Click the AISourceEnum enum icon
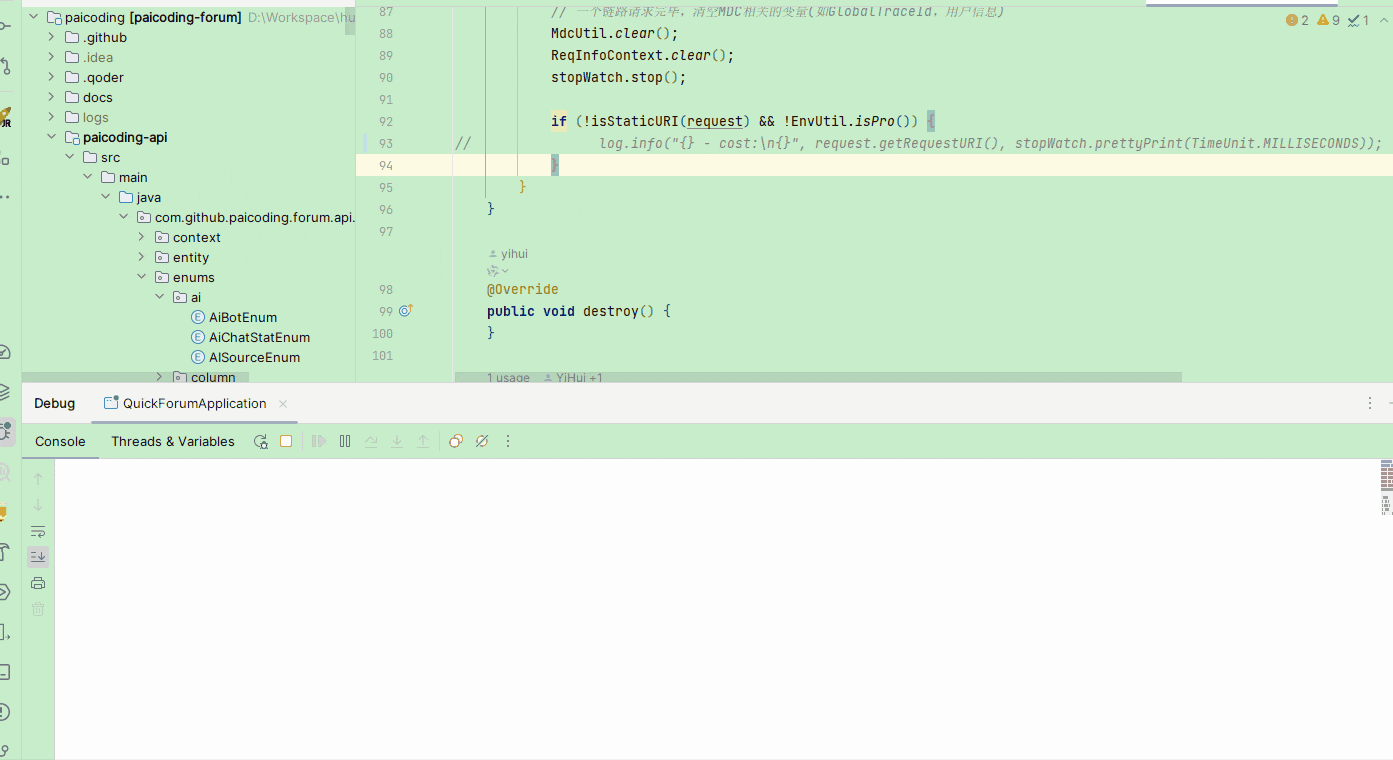 pos(198,357)
